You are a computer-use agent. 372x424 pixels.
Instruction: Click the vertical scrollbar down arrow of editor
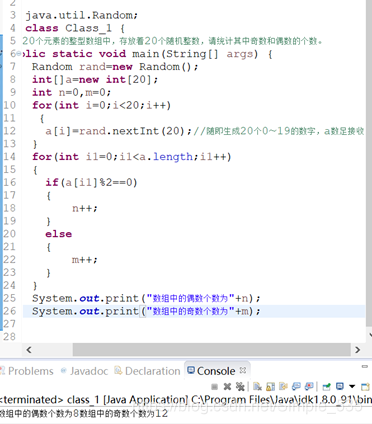pyautogui.click(x=370, y=334)
